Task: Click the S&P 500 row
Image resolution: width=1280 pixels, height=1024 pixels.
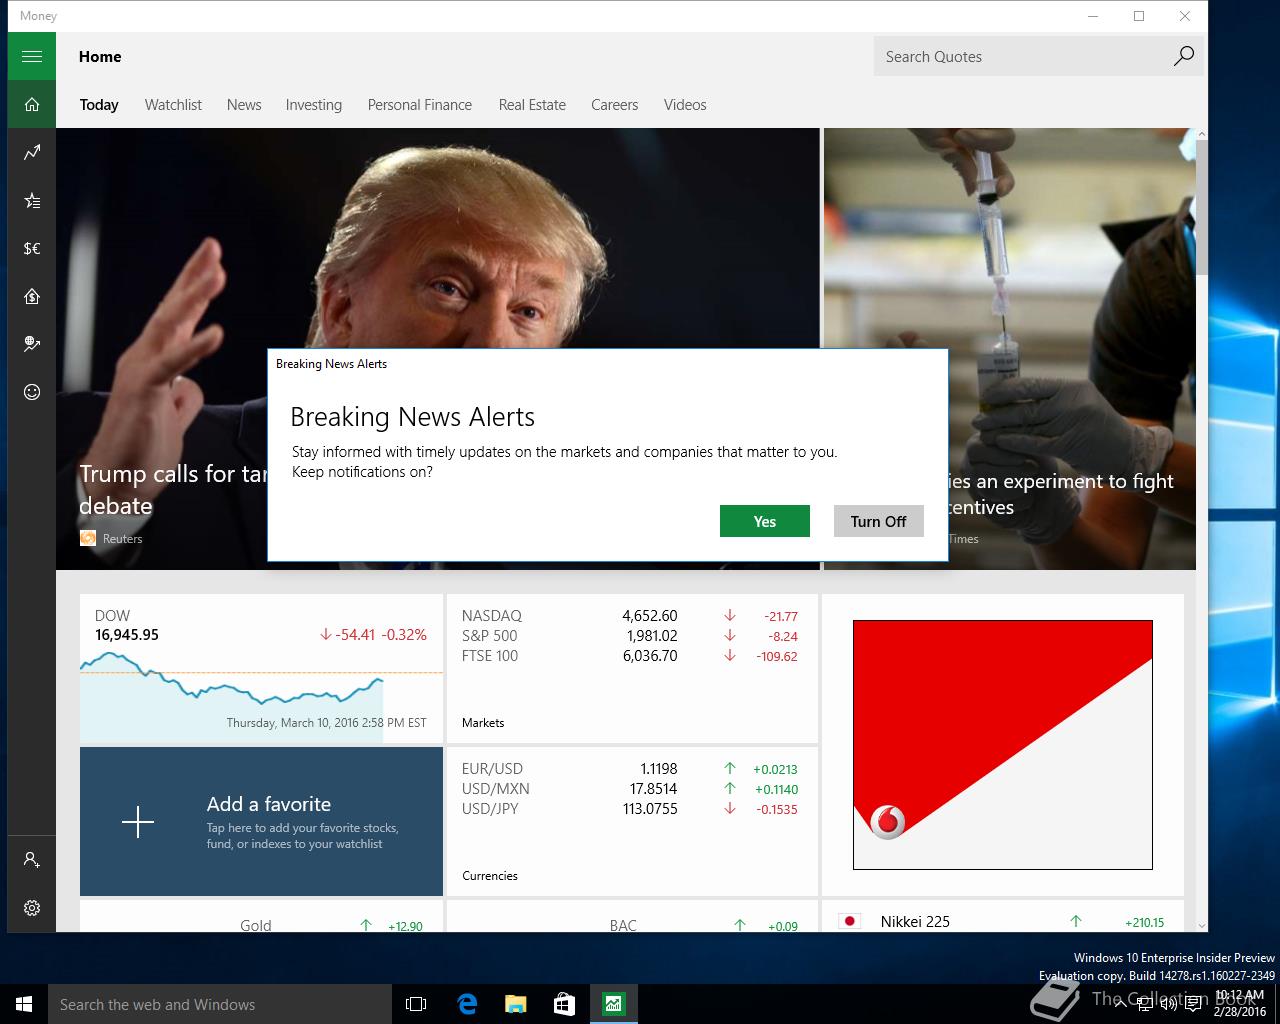Action: (630, 636)
